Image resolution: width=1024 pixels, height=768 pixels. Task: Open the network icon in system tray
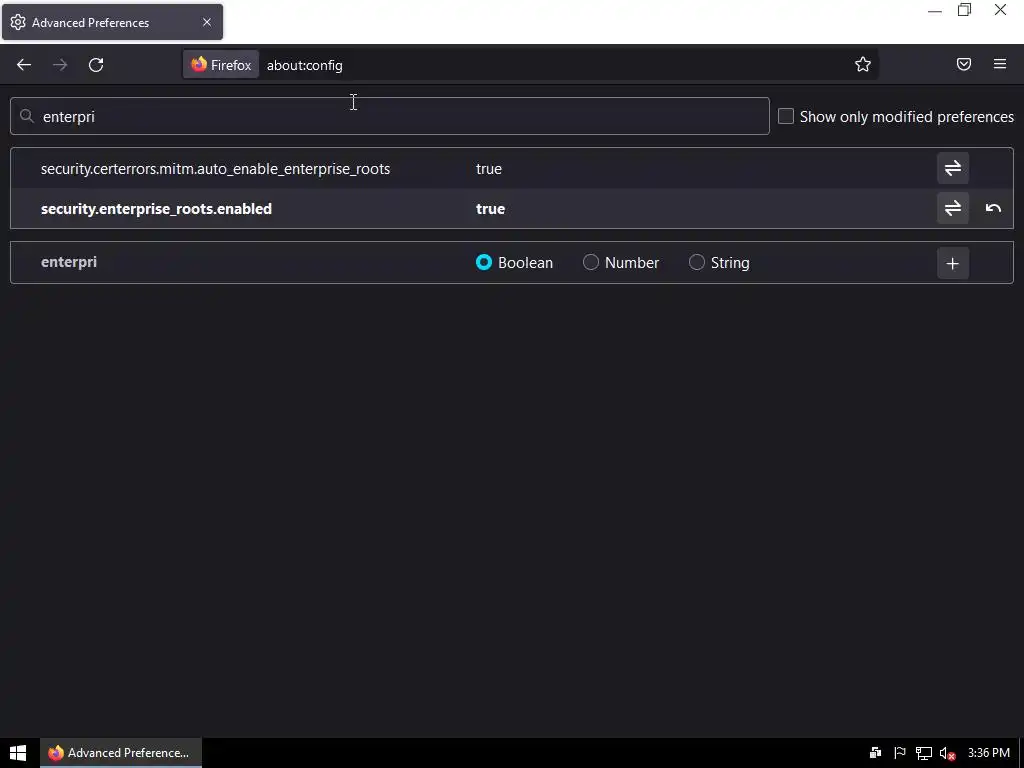coord(923,753)
